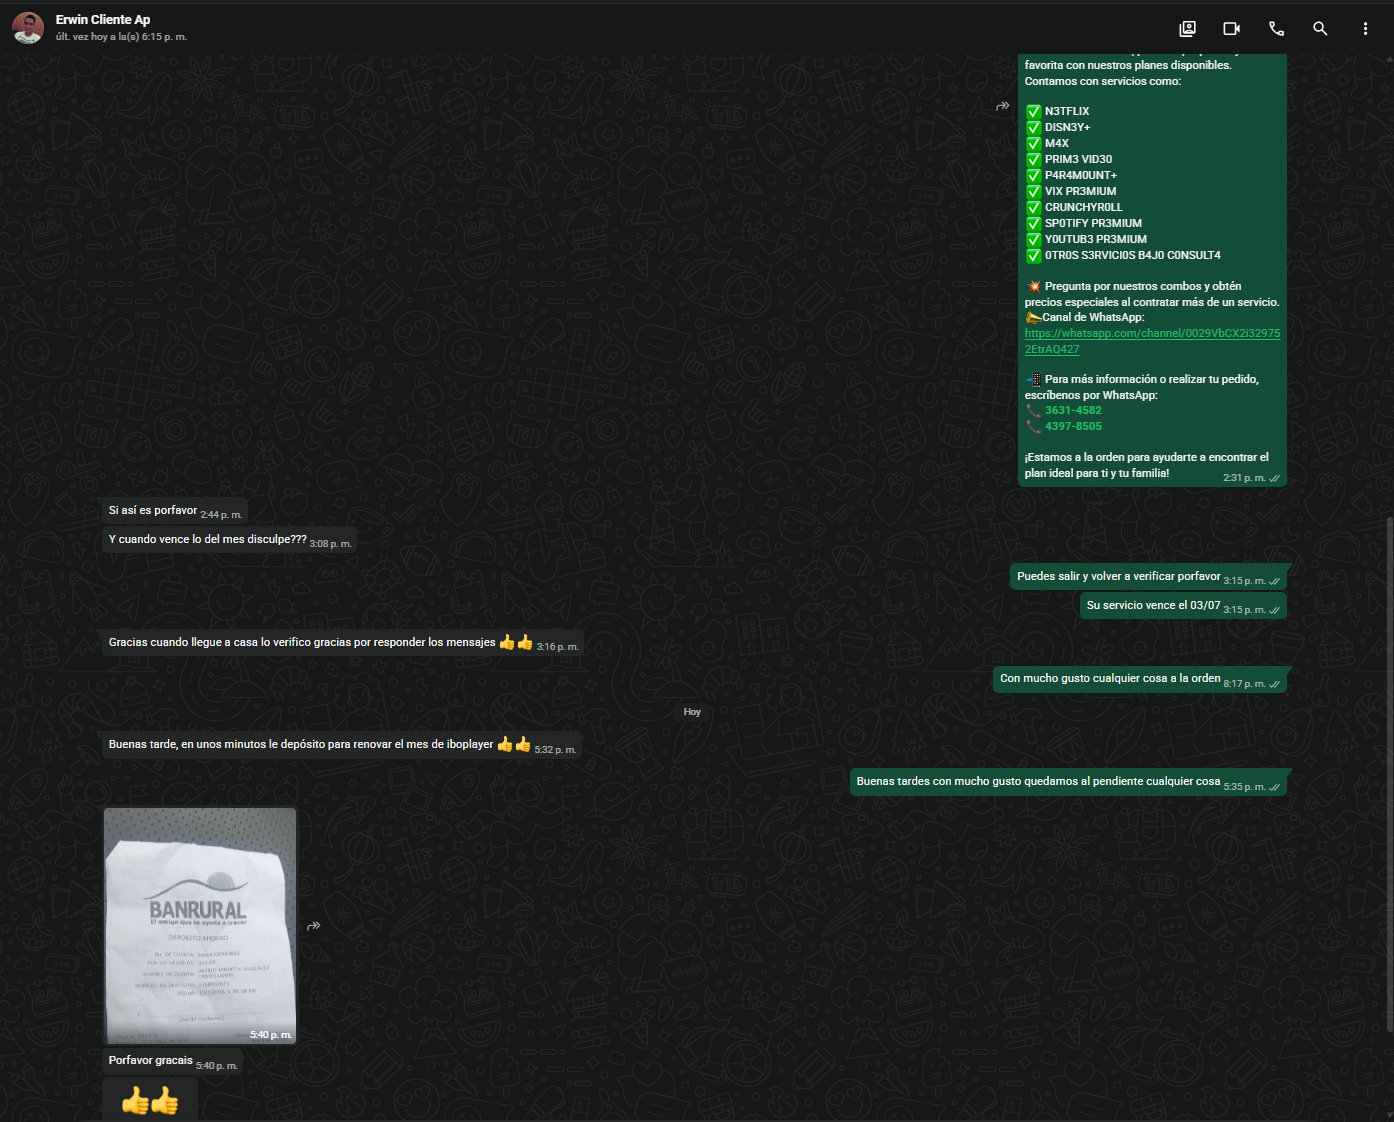The width and height of the screenshot is (1394, 1122).
Task: Open search in this chat
Action: (1320, 29)
